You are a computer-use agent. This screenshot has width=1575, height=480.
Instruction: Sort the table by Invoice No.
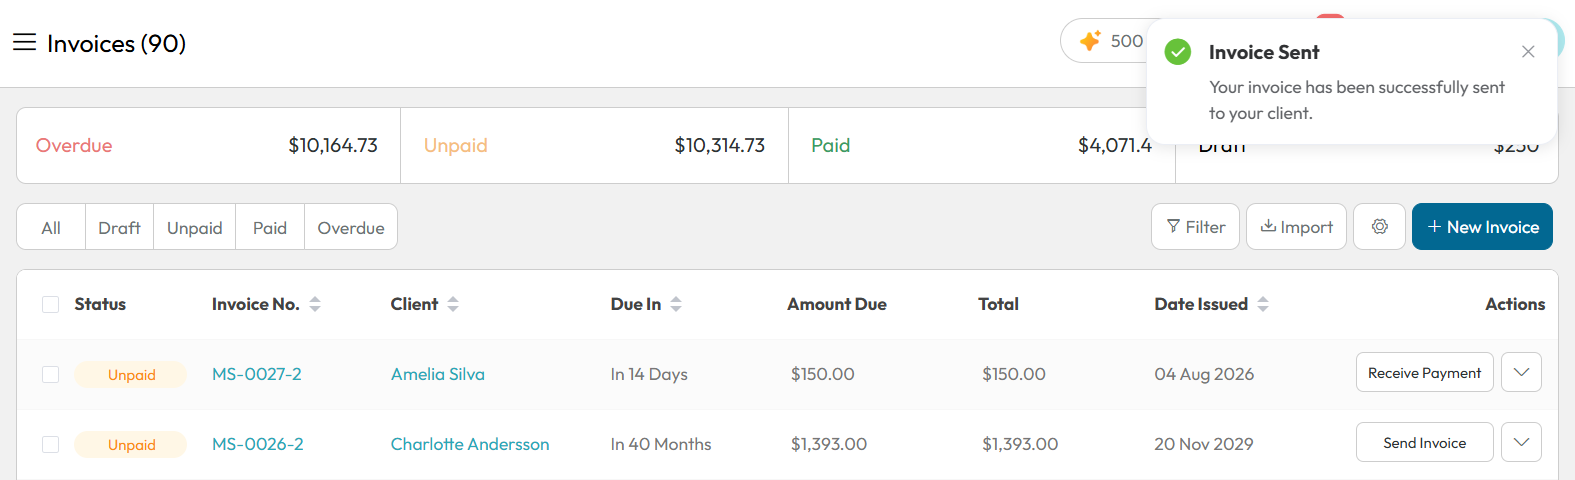(315, 304)
